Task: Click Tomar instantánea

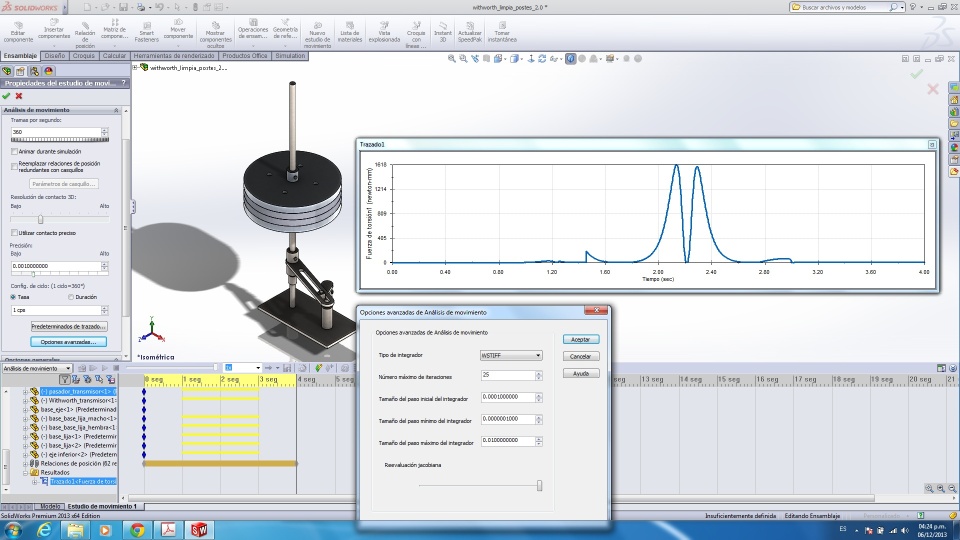Action: tap(502, 32)
